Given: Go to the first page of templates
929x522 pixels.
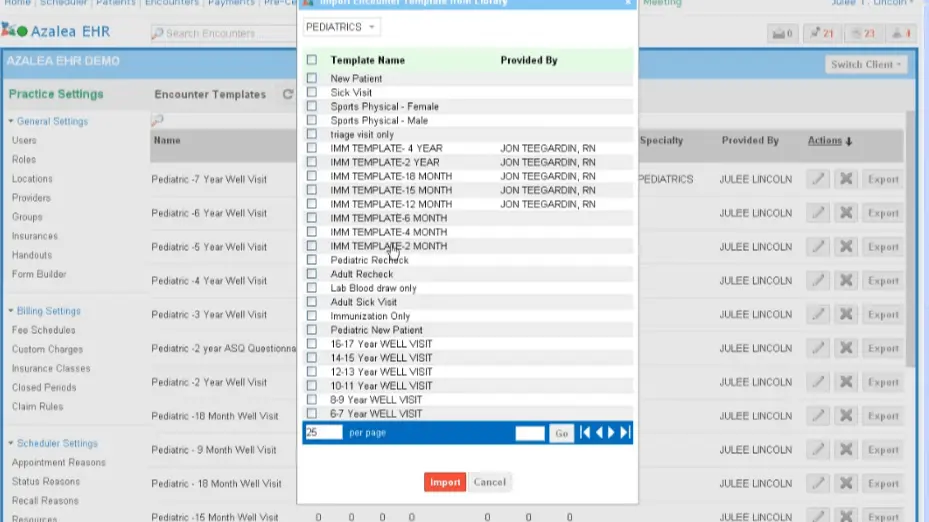Looking at the screenshot, I should click(586, 433).
